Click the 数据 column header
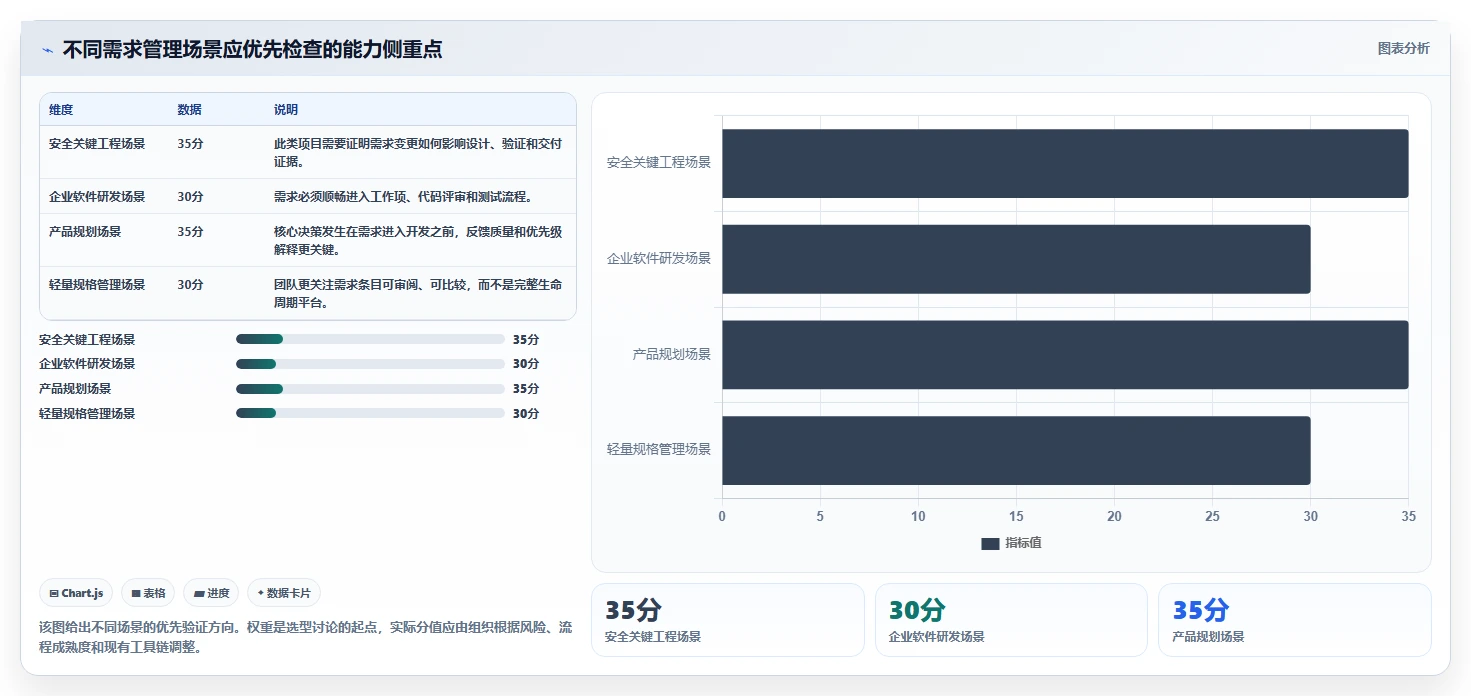1471x696 pixels. tap(190, 110)
